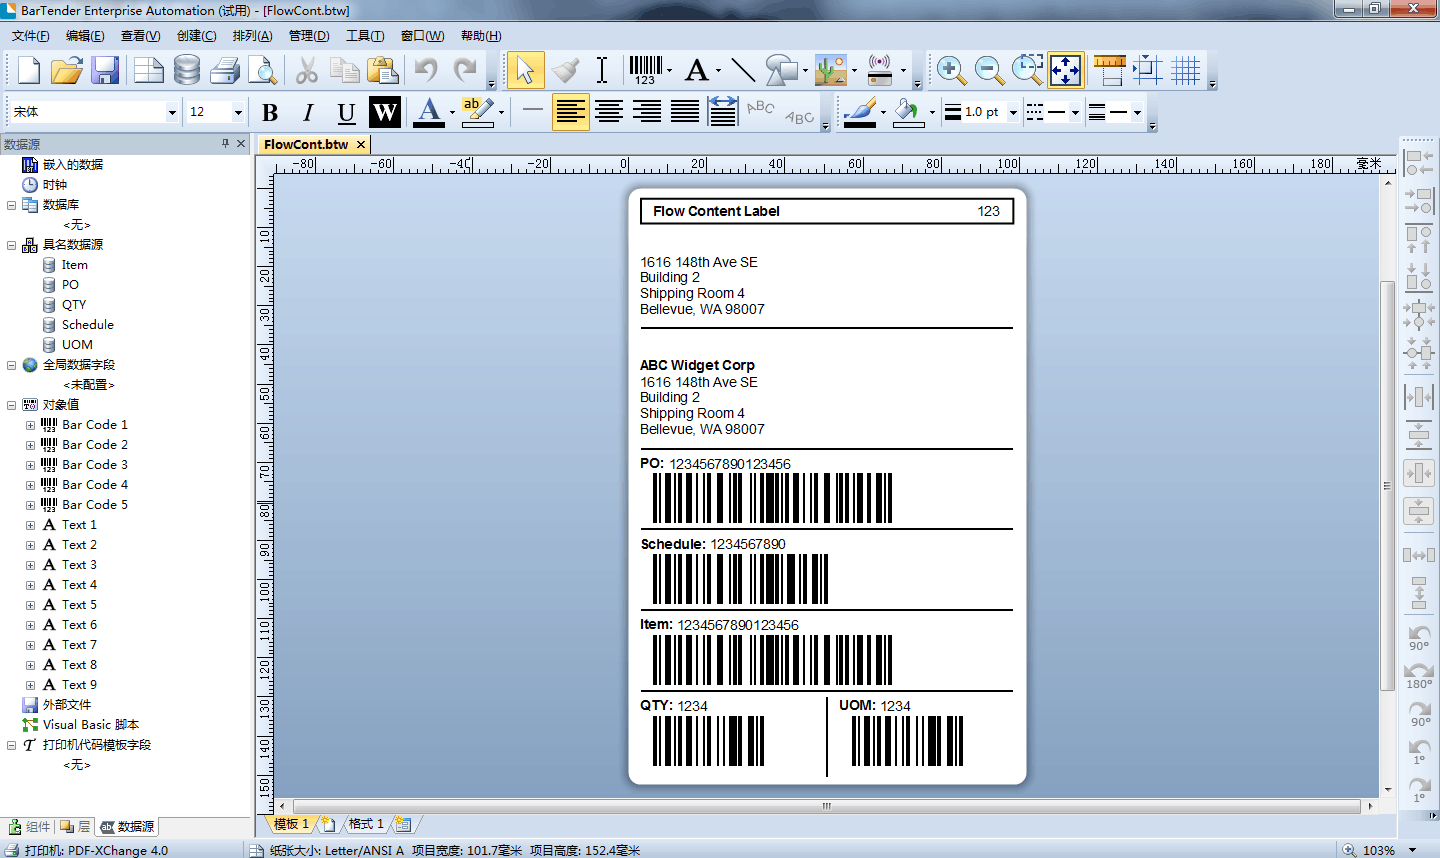This screenshot has width=1440, height=858.
Task: Click the font color A swatch
Action: 428,111
